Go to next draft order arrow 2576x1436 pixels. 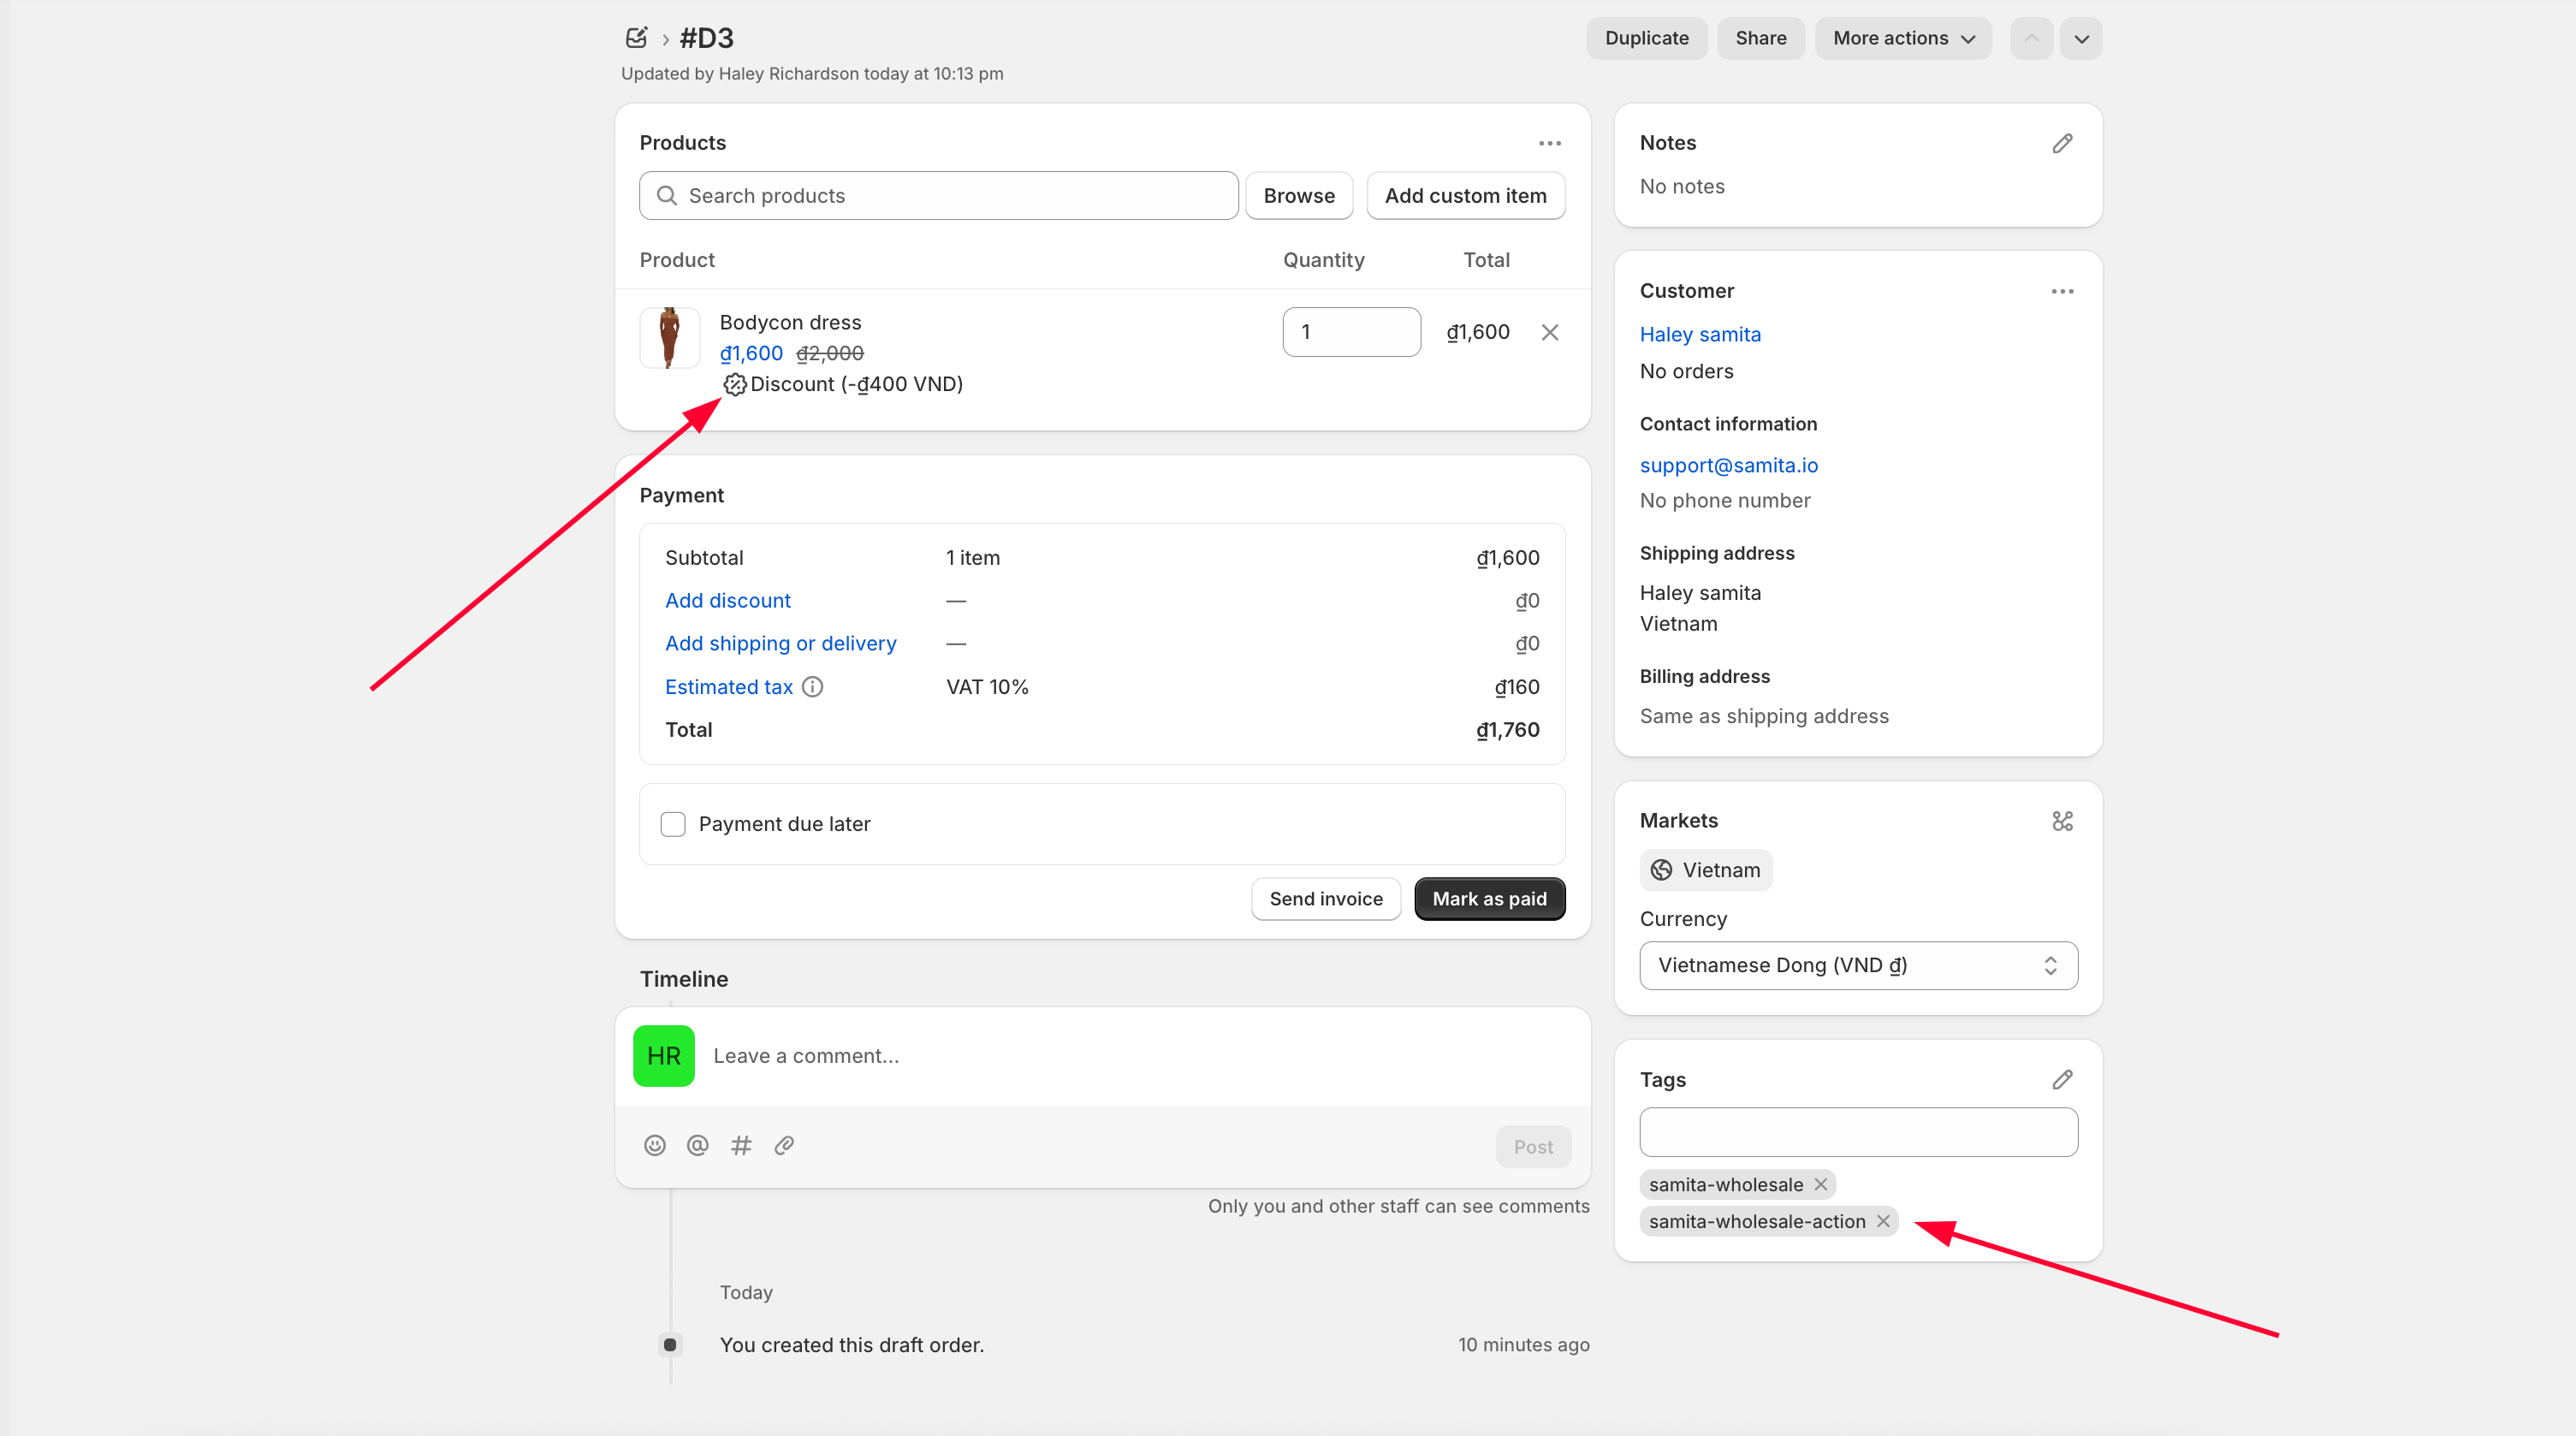[x=2081, y=39]
